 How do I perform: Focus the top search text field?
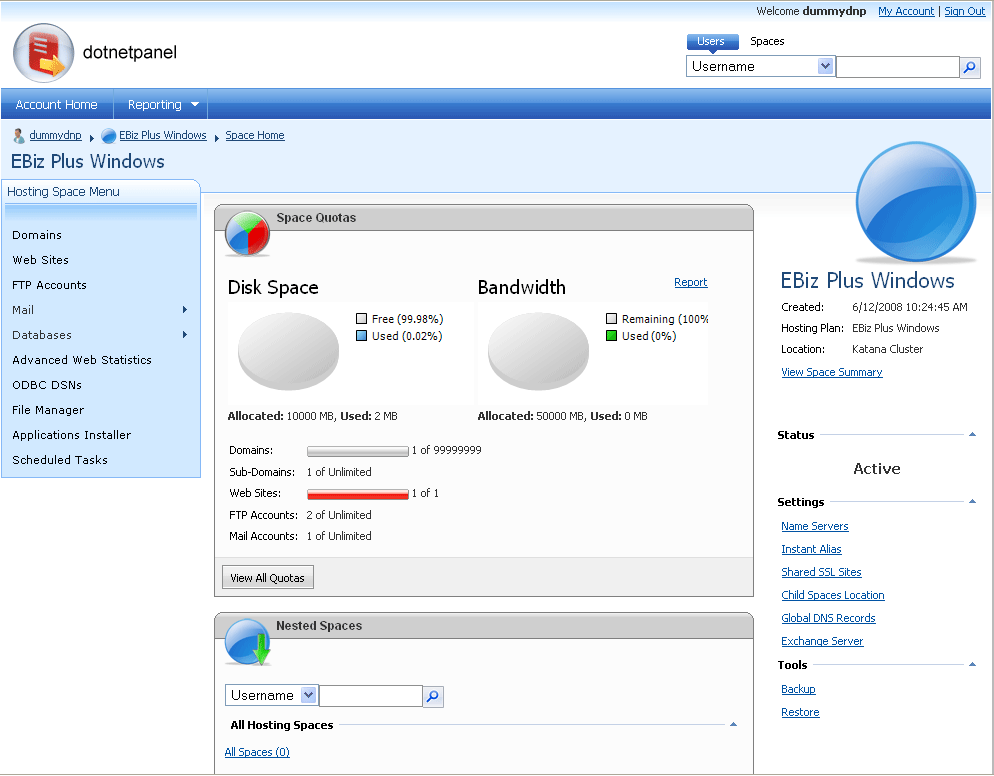click(898, 67)
